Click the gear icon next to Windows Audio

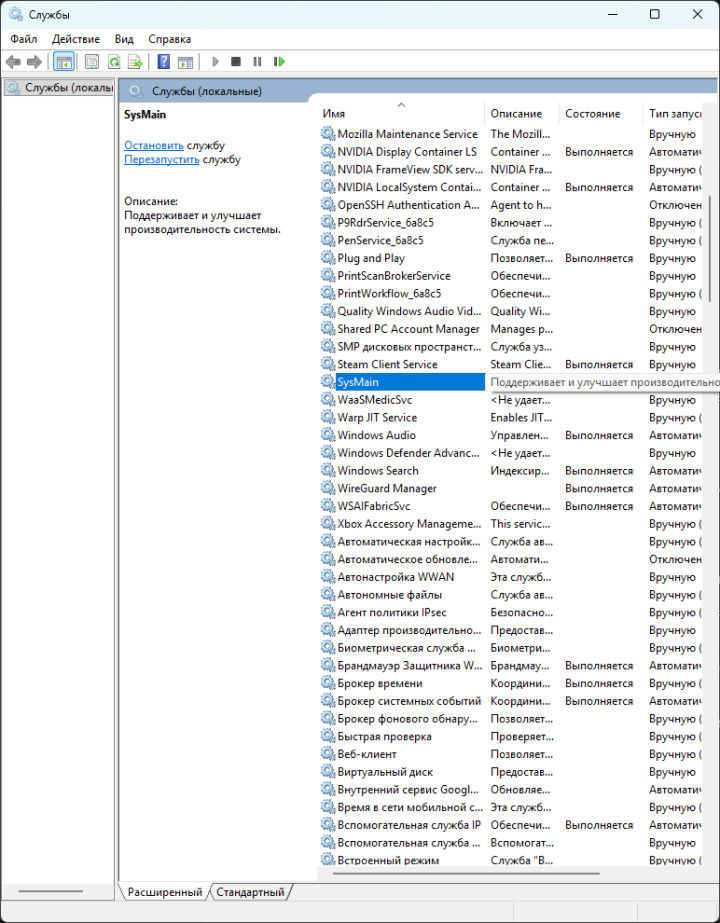(x=327, y=436)
